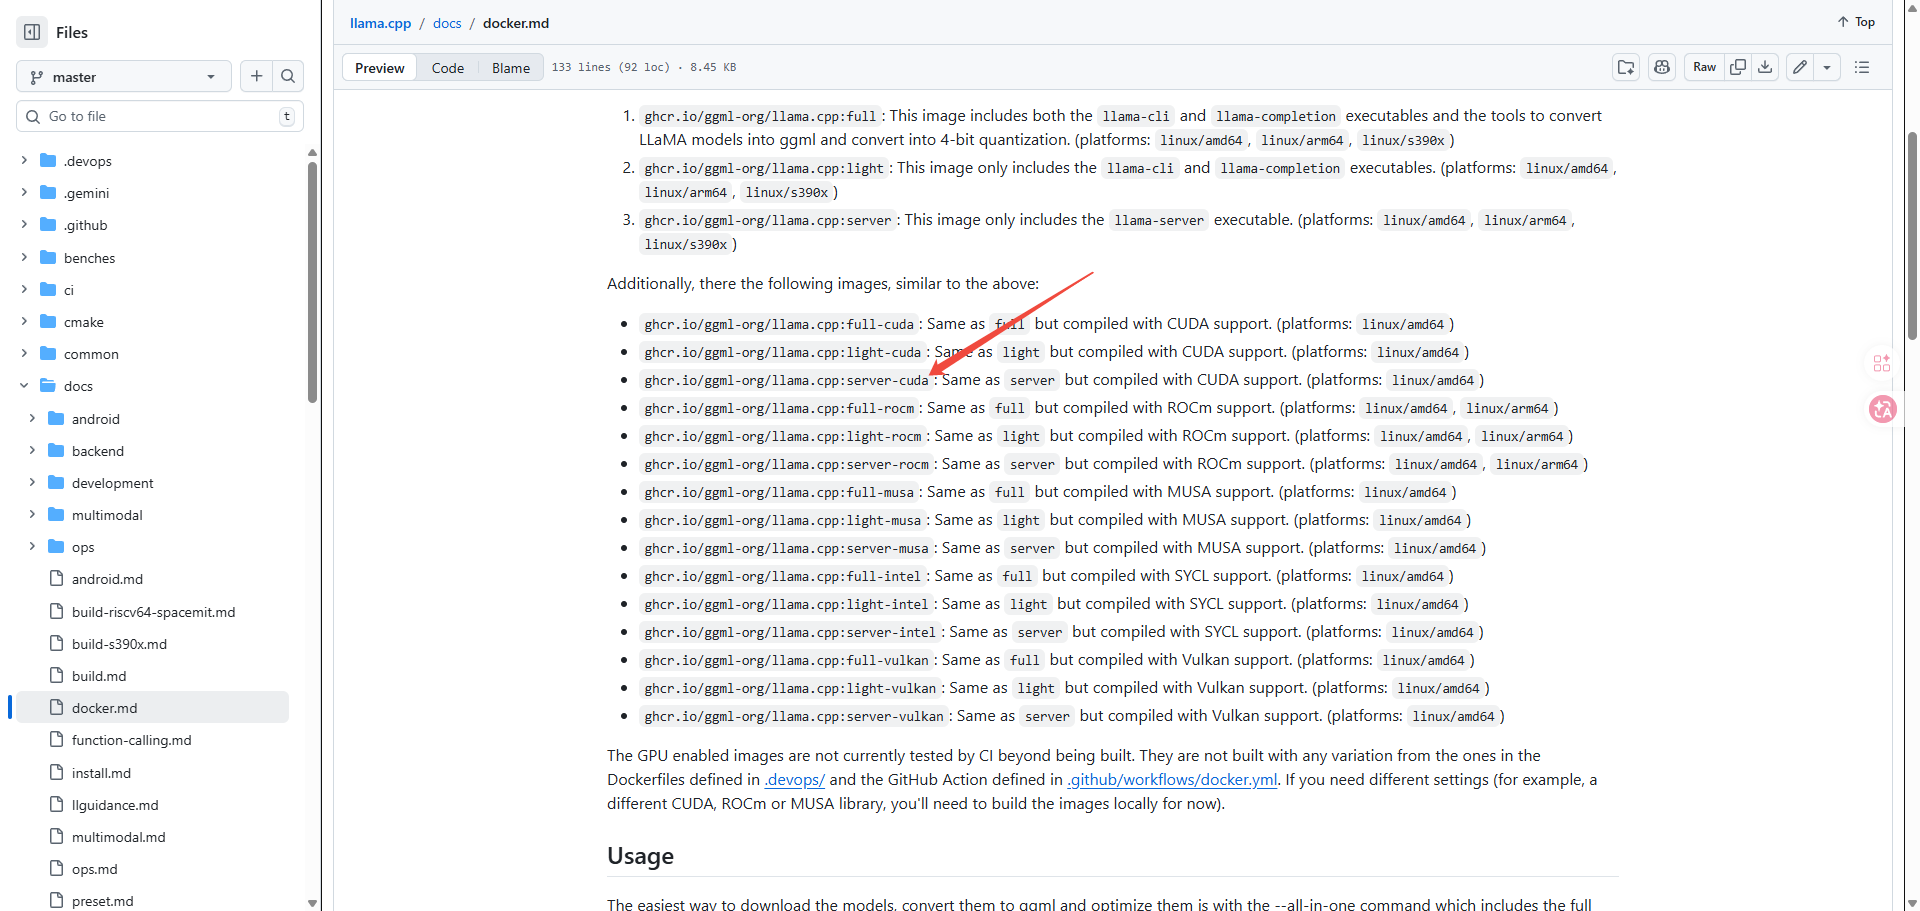Image resolution: width=1920 pixels, height=911 pixels.
Task: Click the docs folder icon
Action: 48,385
